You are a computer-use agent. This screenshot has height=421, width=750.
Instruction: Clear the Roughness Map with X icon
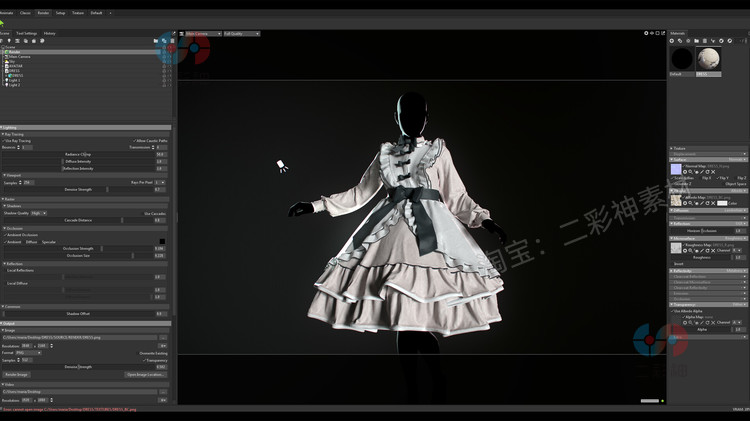(713, 251)
